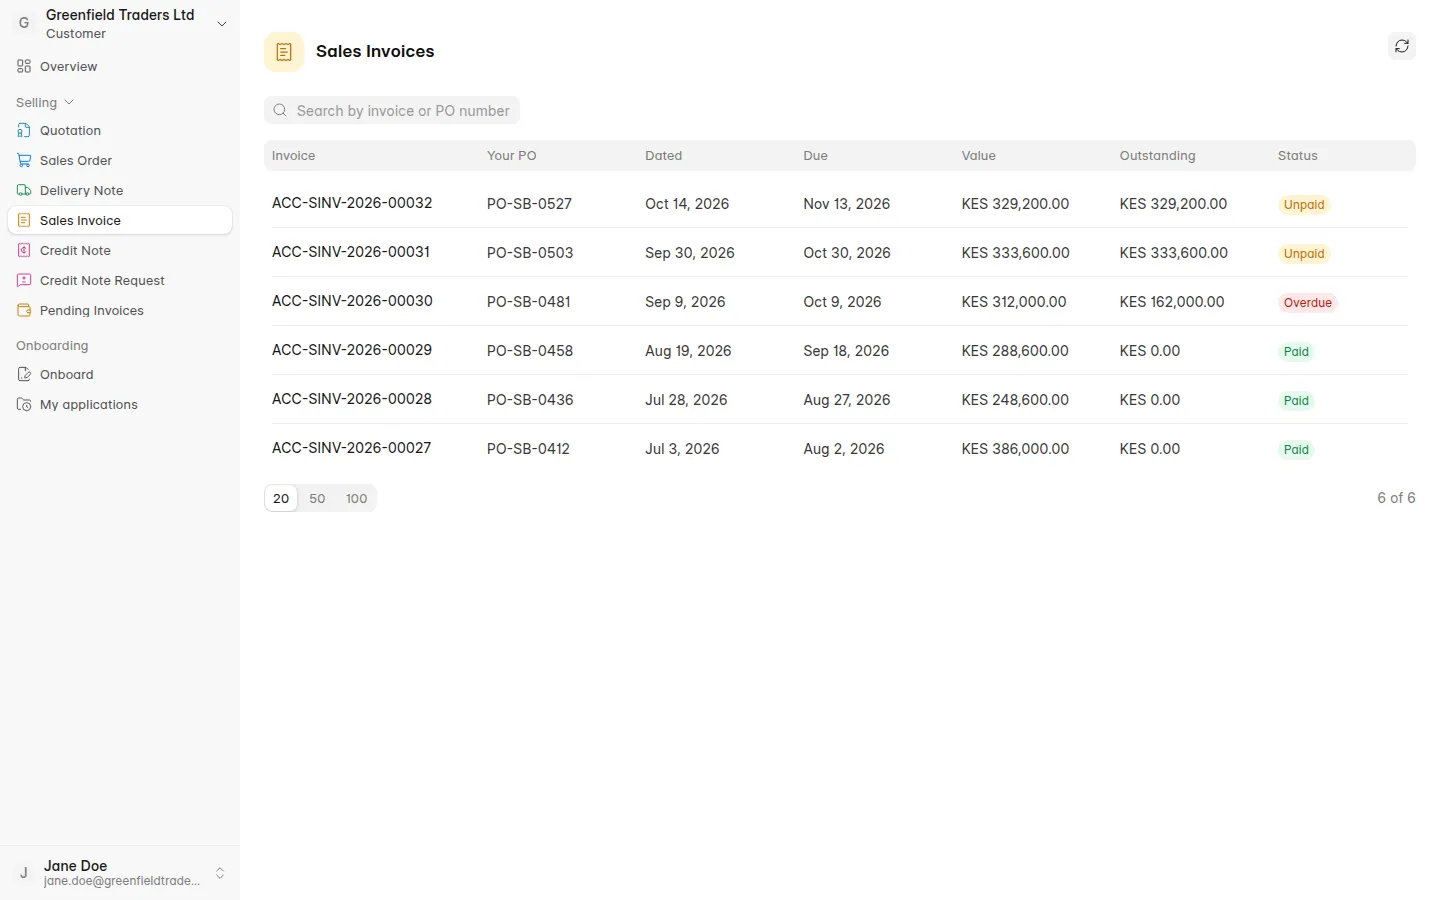
Task: Focus the invoice or PO number search field
Action: [x=392, y=111]
